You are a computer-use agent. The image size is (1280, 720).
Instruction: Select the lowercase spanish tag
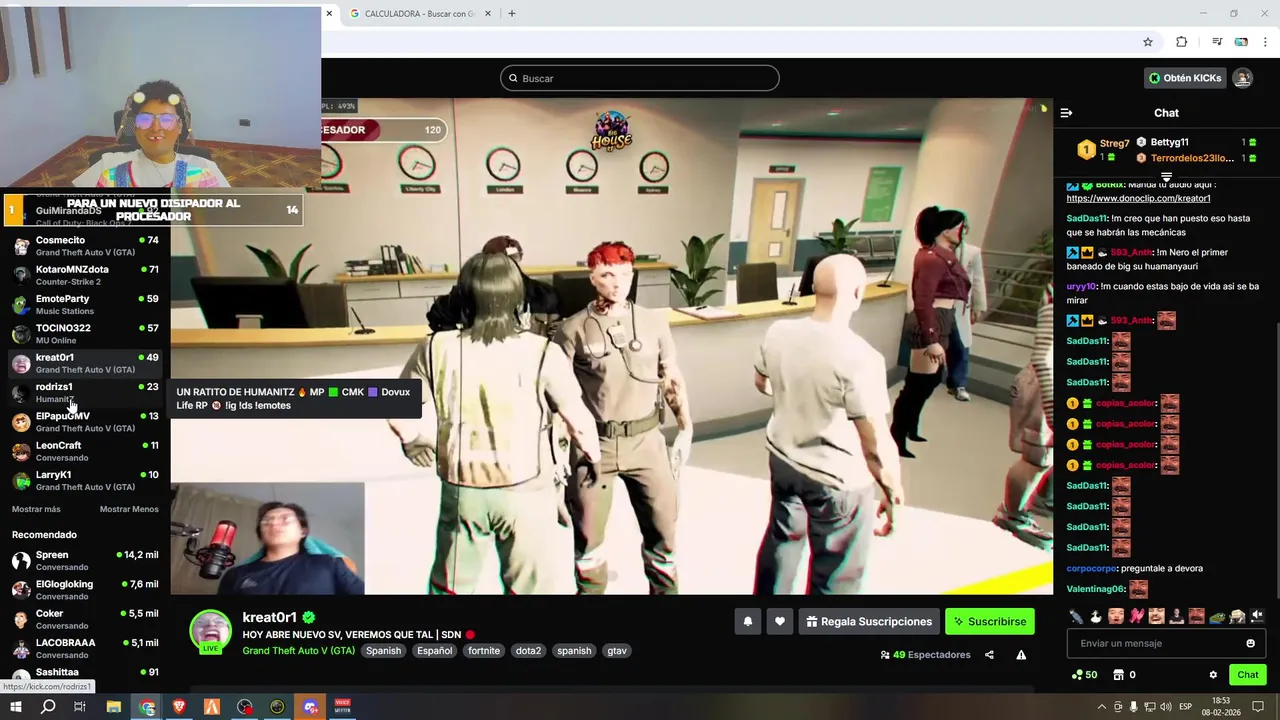pyautogui.click(x=574, y=651)
